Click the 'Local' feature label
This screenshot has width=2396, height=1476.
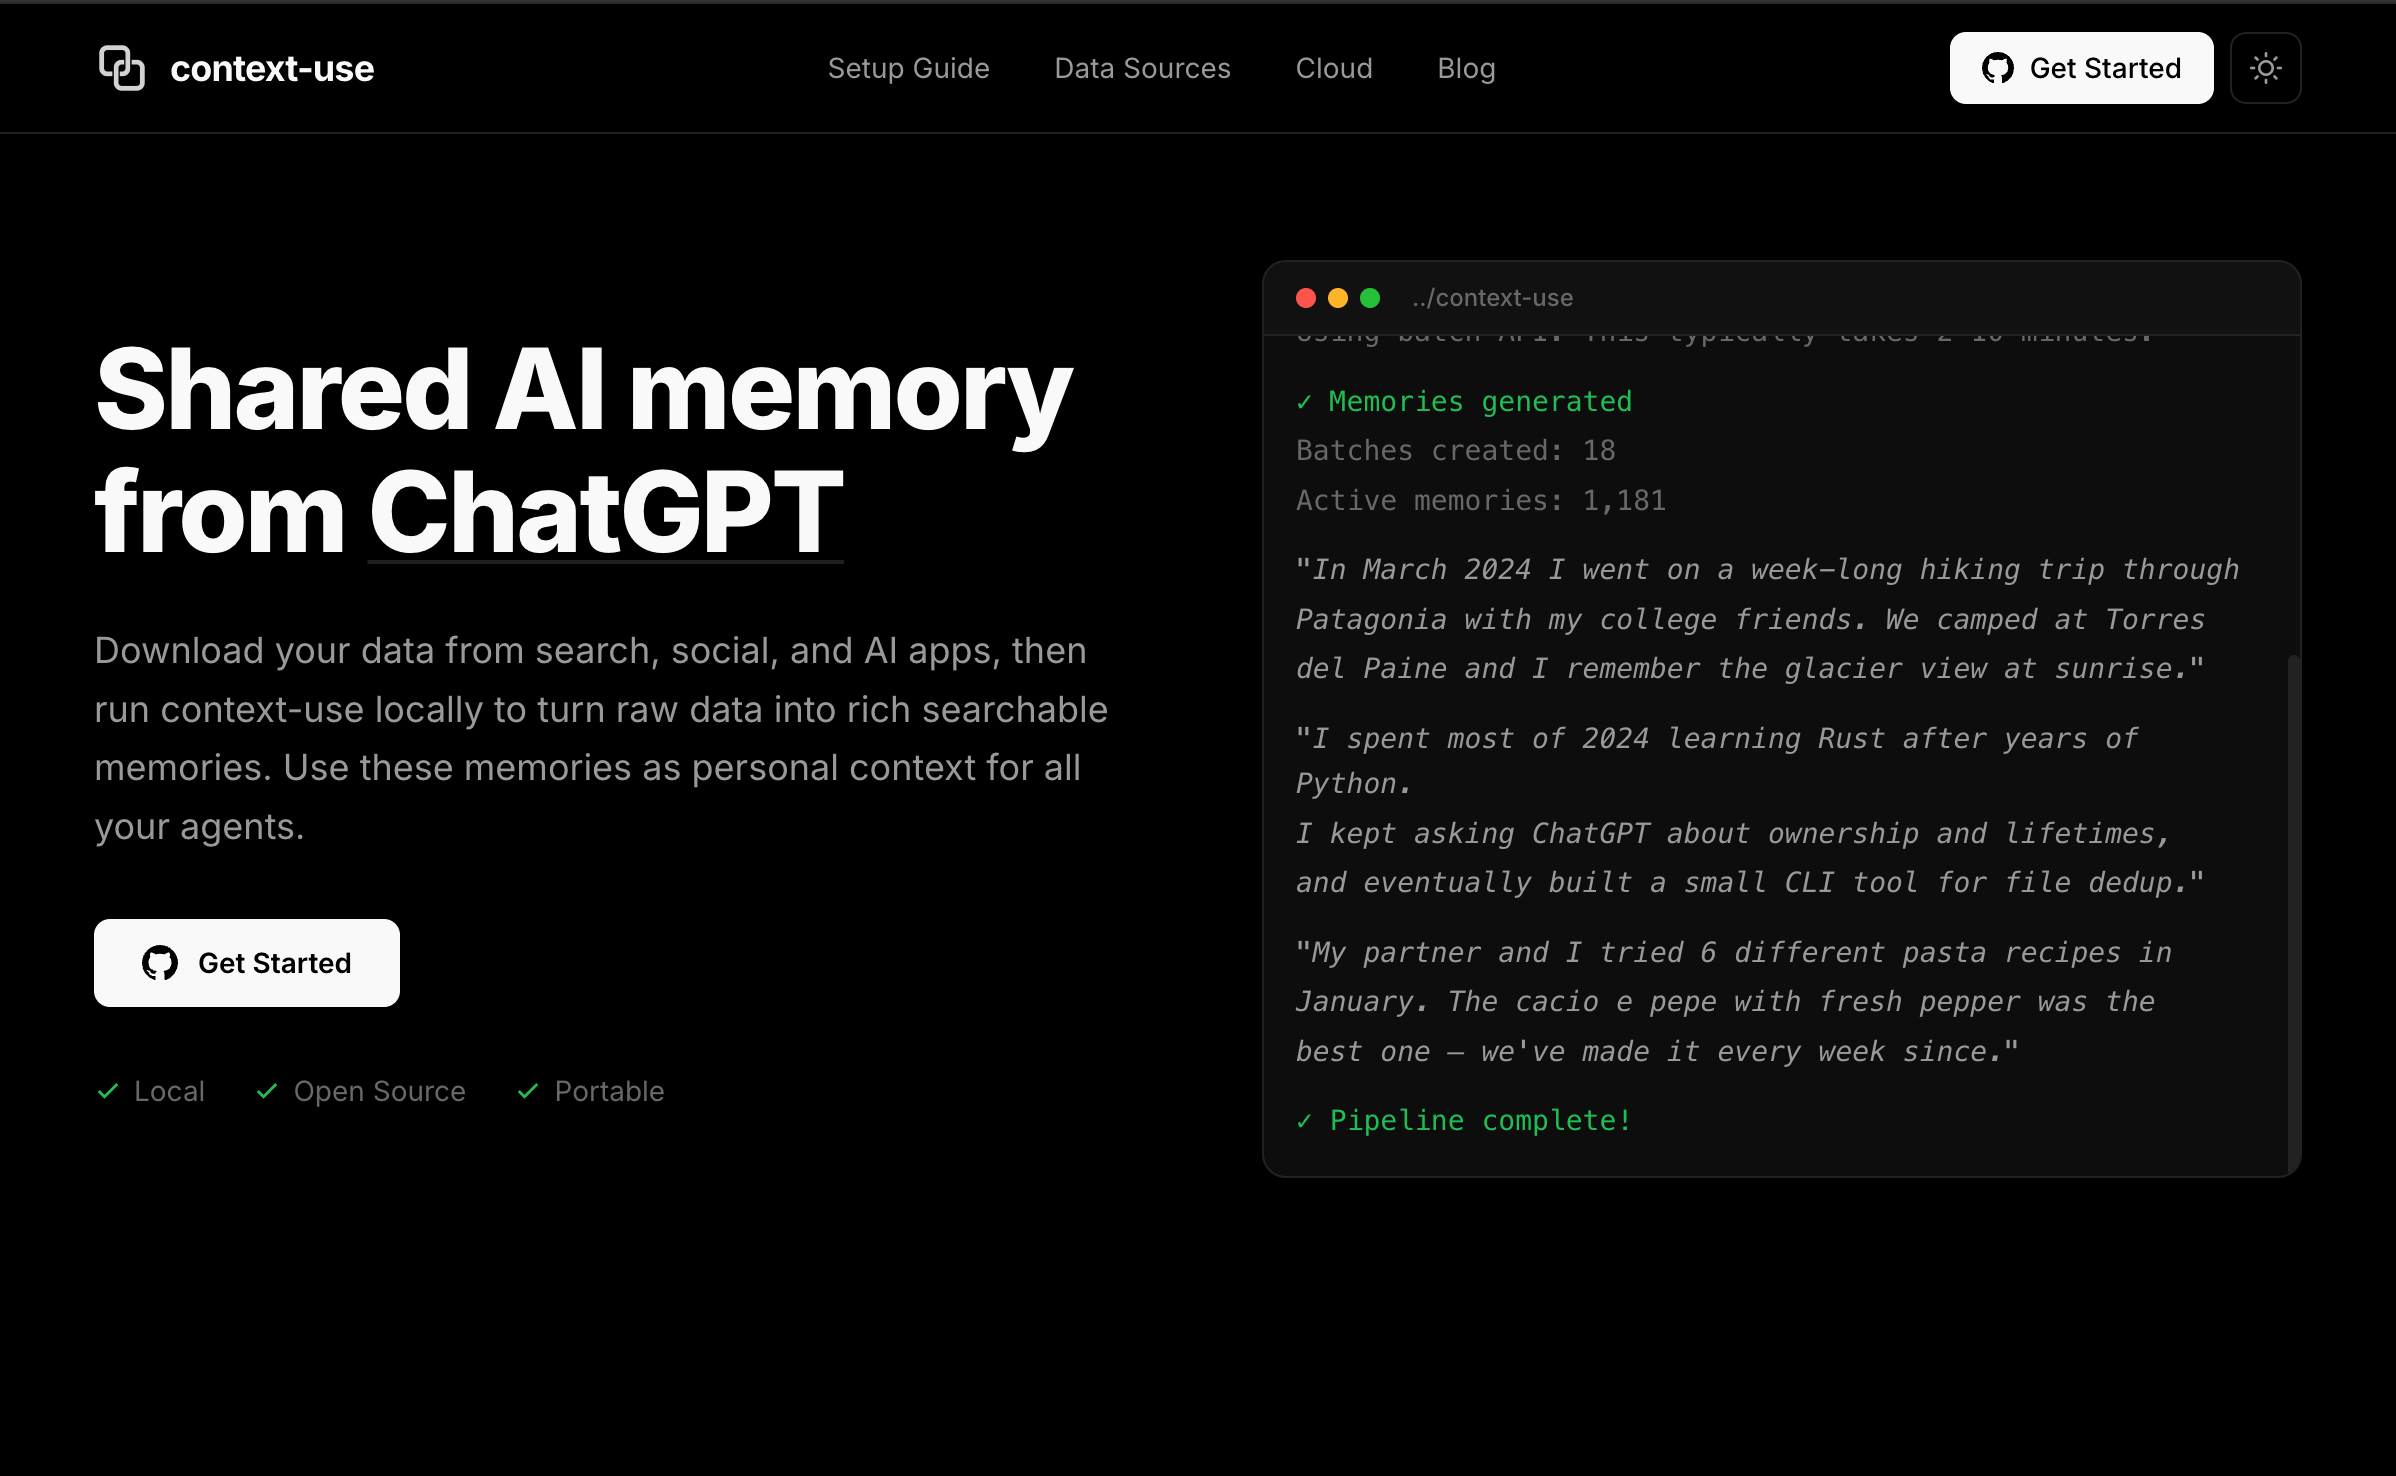coord(169,1091)
